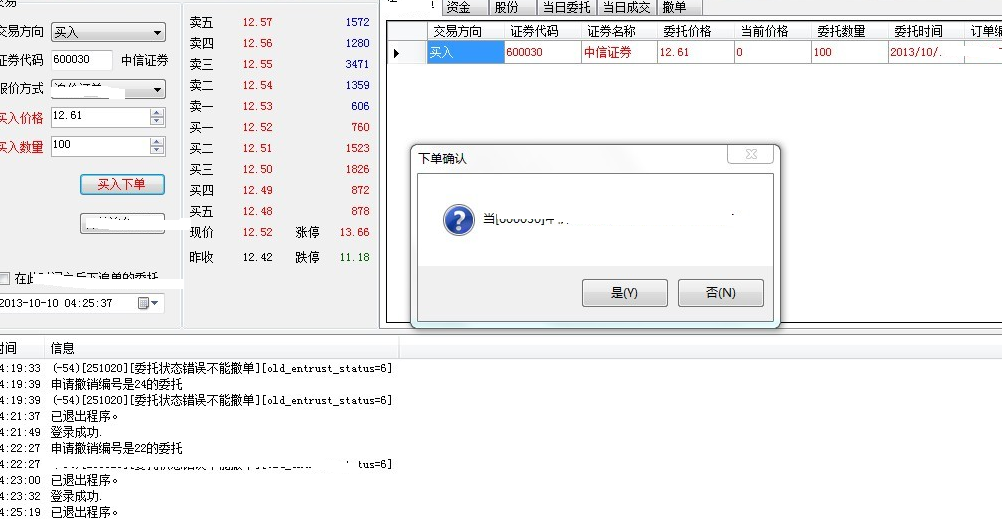Viewport: 1002px width, 519px height.
Task: Click the 证券代码 600030 input field
Action: pos(82,59)
